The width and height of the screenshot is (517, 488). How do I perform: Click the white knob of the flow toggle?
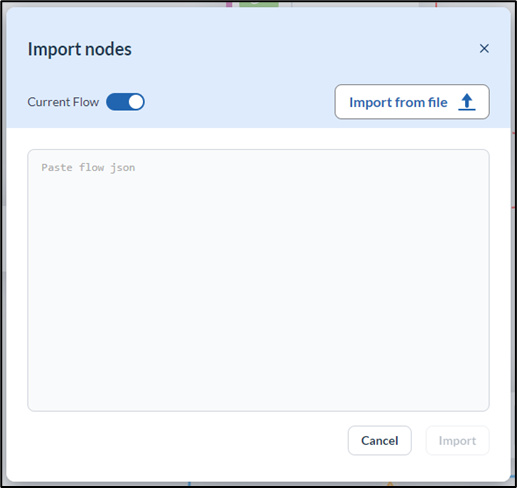pyautogui.click(x=136, y=102)
